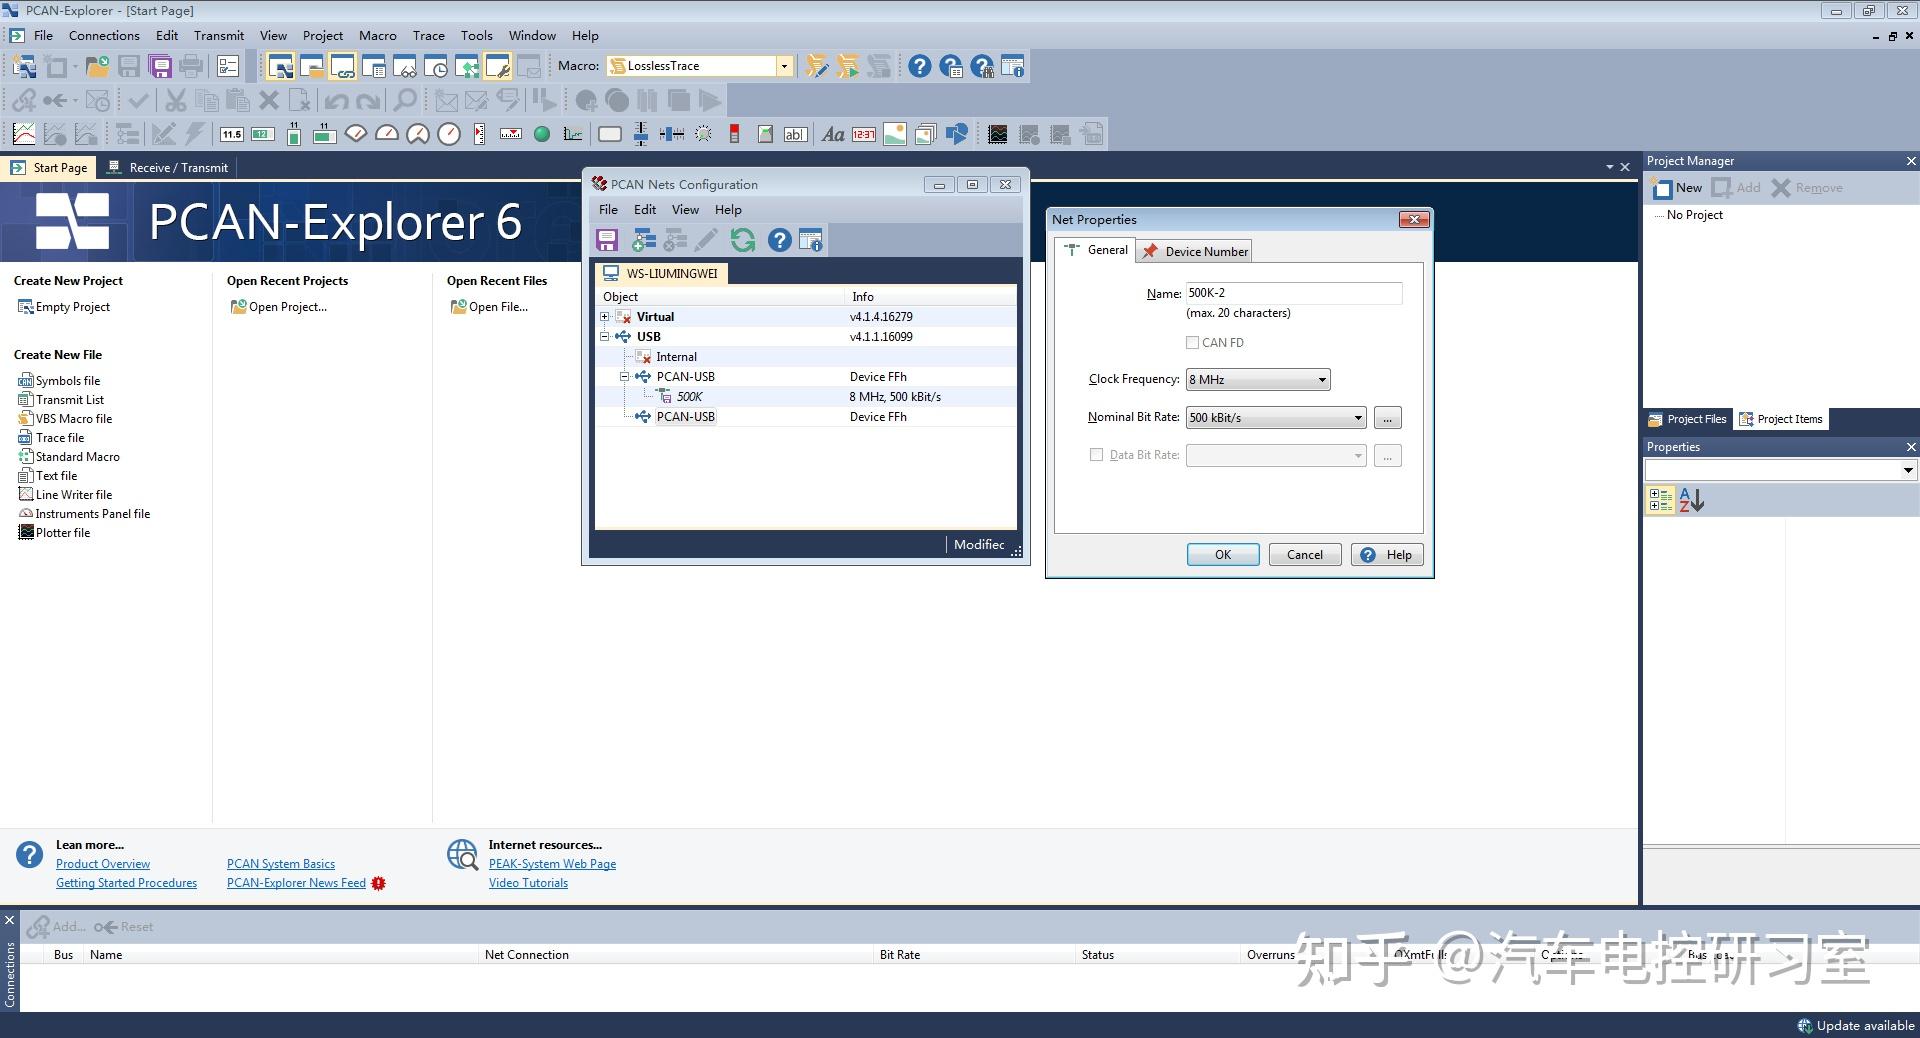Click the green refresh icon in Nets Configuration
Viewport: 1920px width, 1038px height.
(x=743, y=240)
